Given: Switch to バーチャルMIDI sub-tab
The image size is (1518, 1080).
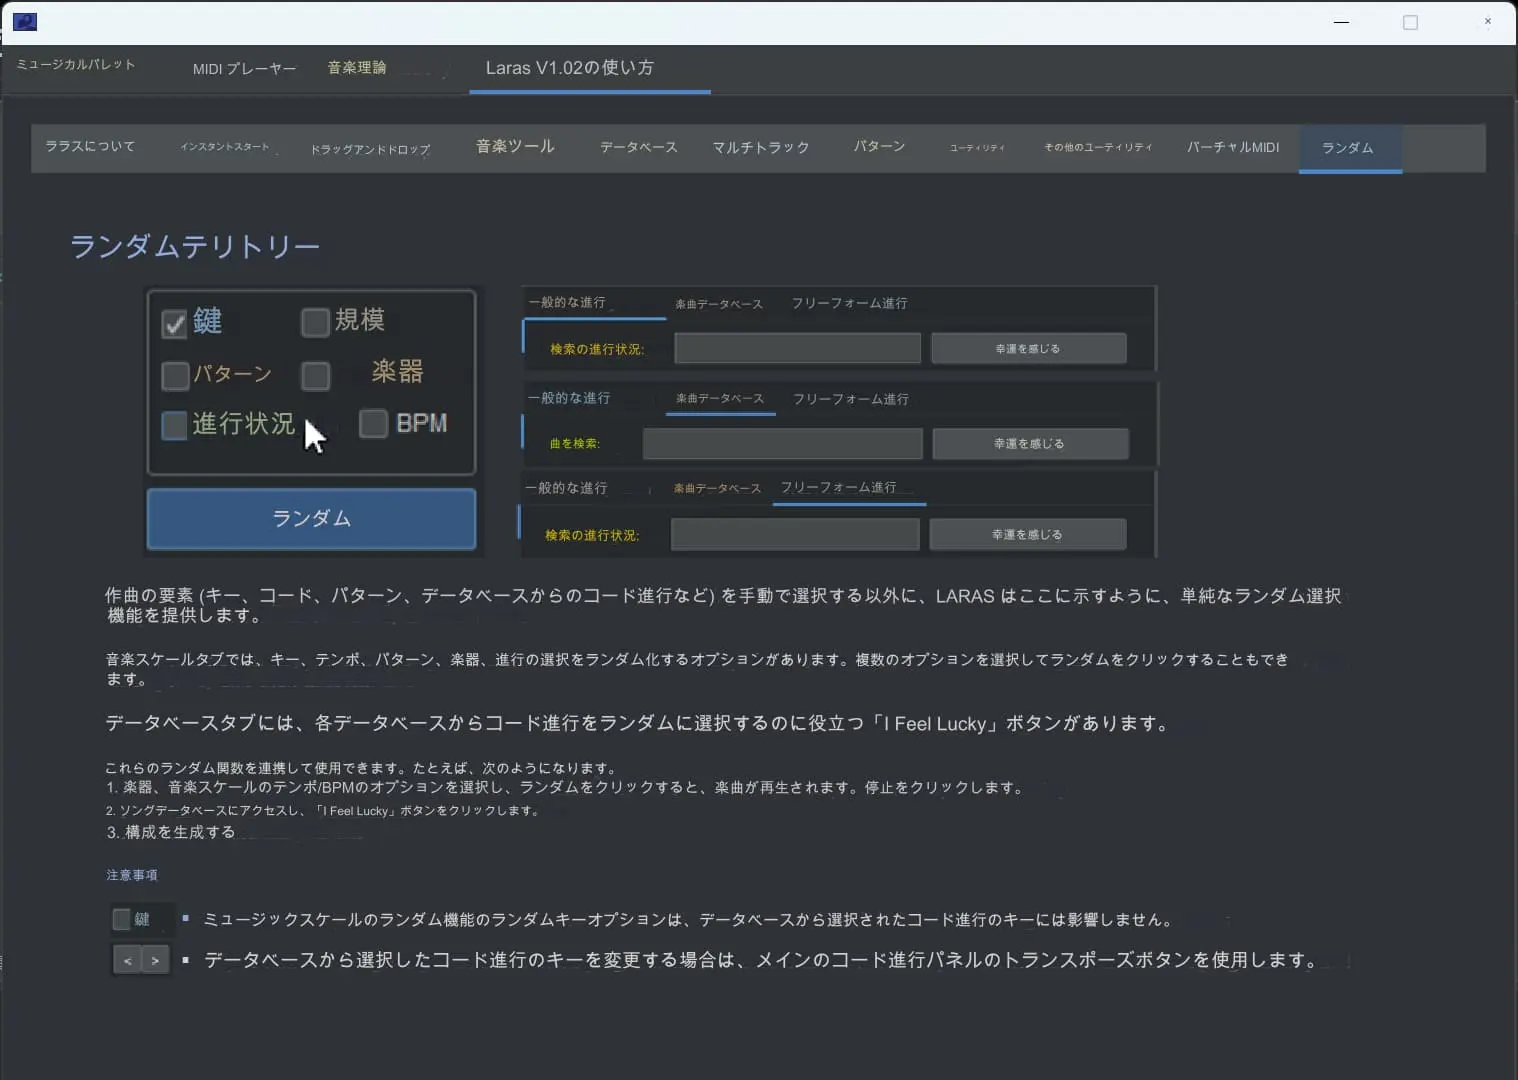Looking at the screenshot, I should [1233, 147].
